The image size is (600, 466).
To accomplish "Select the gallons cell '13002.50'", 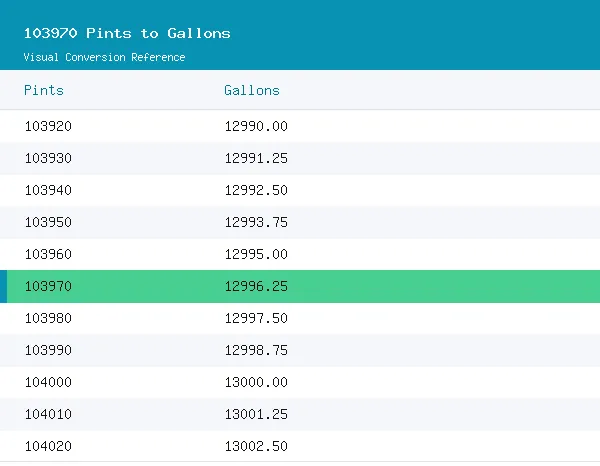I will coord(256,446).
